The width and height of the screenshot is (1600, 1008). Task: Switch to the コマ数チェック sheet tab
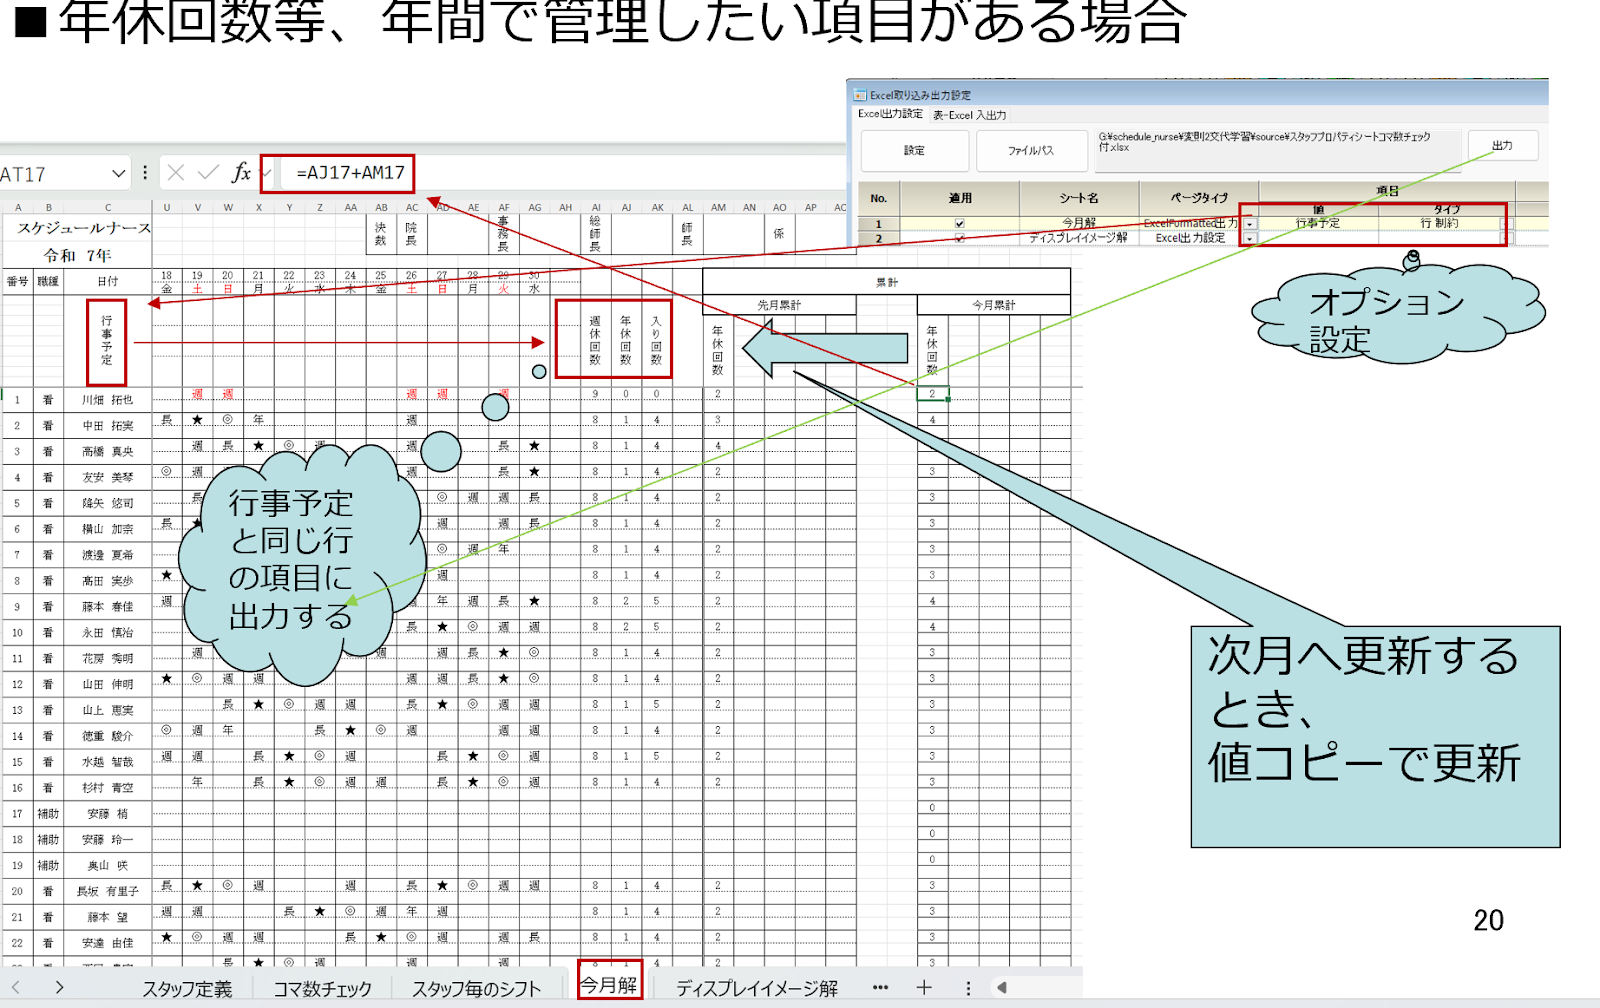(322, 988)
